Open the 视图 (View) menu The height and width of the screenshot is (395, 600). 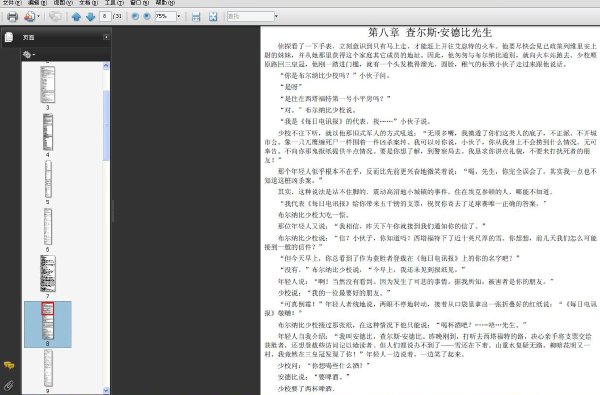point(63,3)
